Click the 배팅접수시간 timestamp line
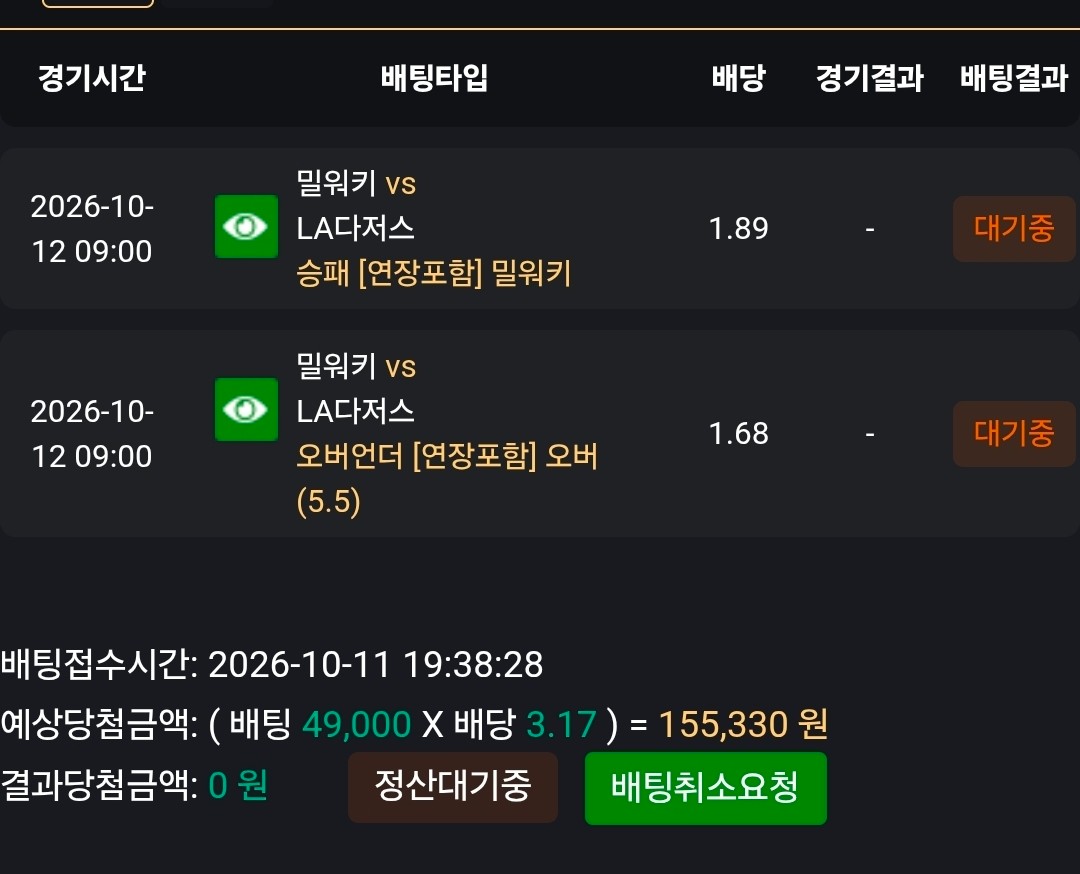 click(272, 665)
